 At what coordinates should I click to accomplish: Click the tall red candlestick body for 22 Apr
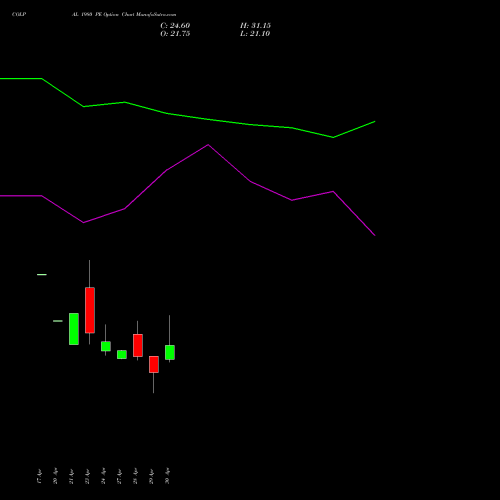click(x=90, y=310)
